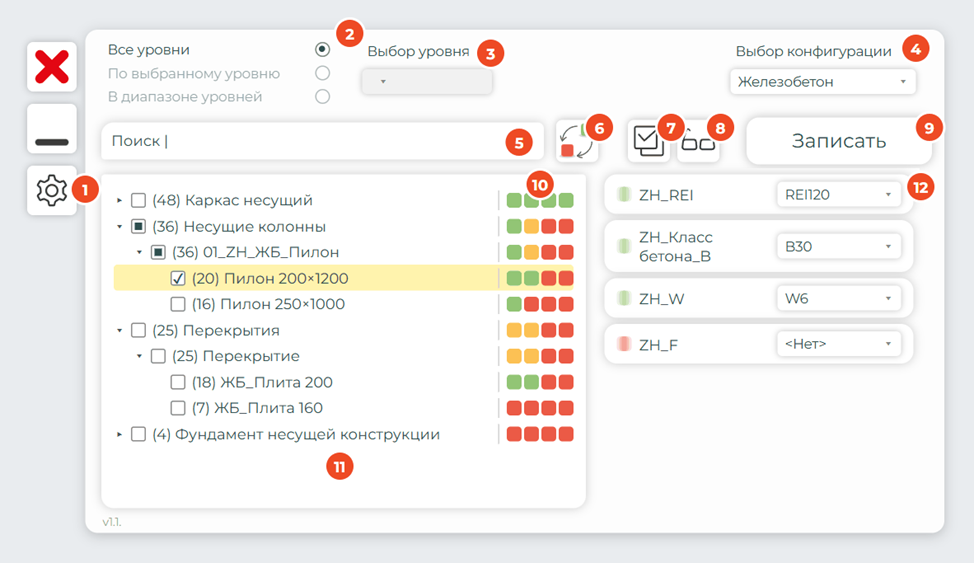Select the (16) Пилон 250×1000 row text
The height and width of the screenshot is (563, 974).
pos(268,304)
